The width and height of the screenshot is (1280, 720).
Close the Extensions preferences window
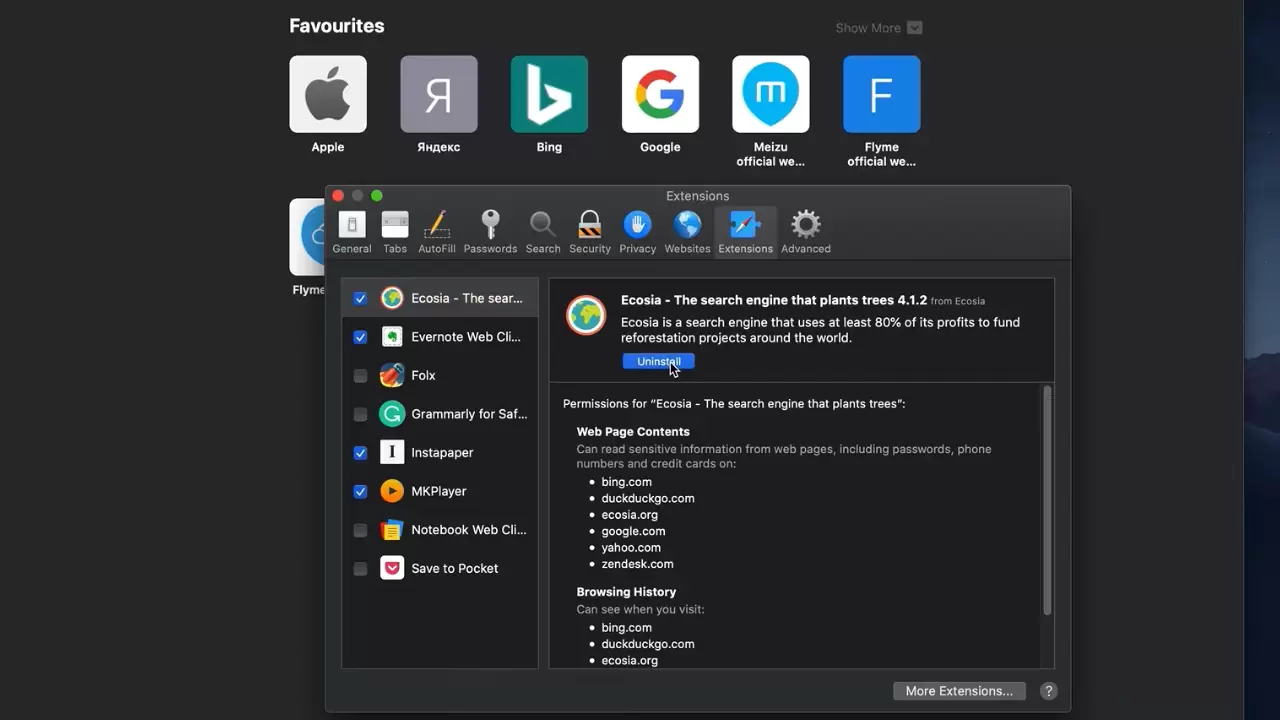tap(338, 196)
